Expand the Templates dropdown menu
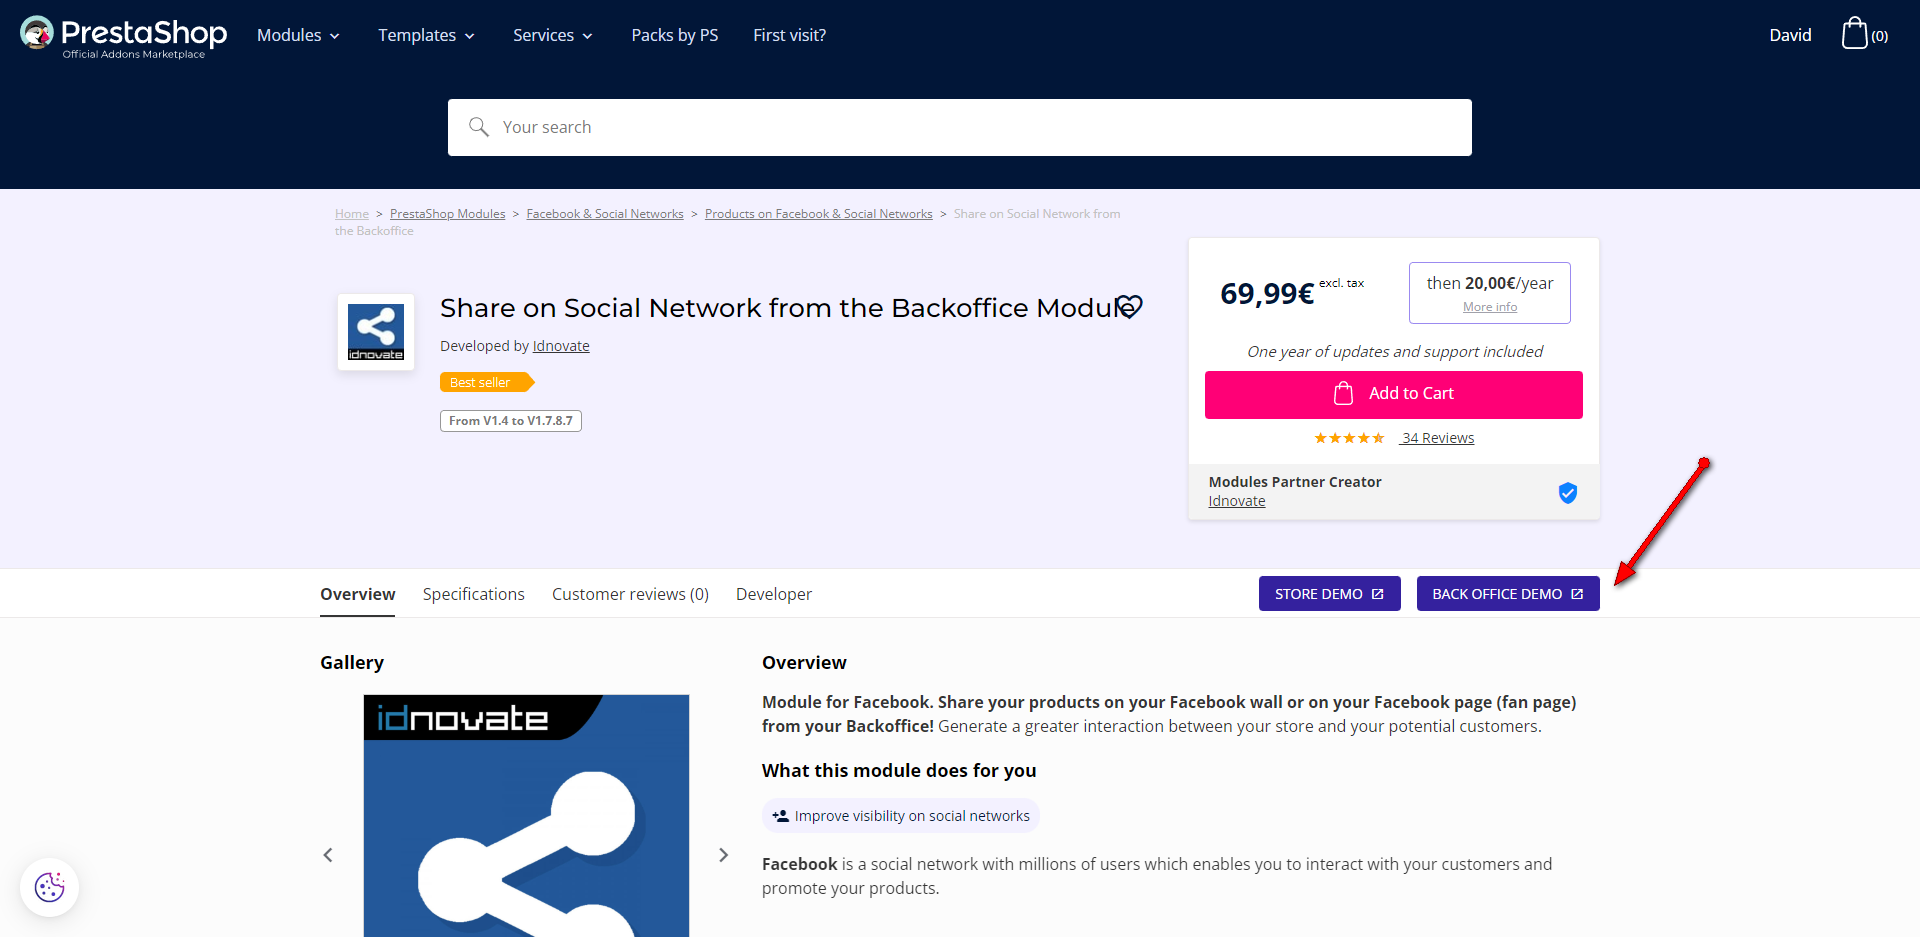Image resolution: width=1920 pixels, height=937 pixels. [426, 35]
